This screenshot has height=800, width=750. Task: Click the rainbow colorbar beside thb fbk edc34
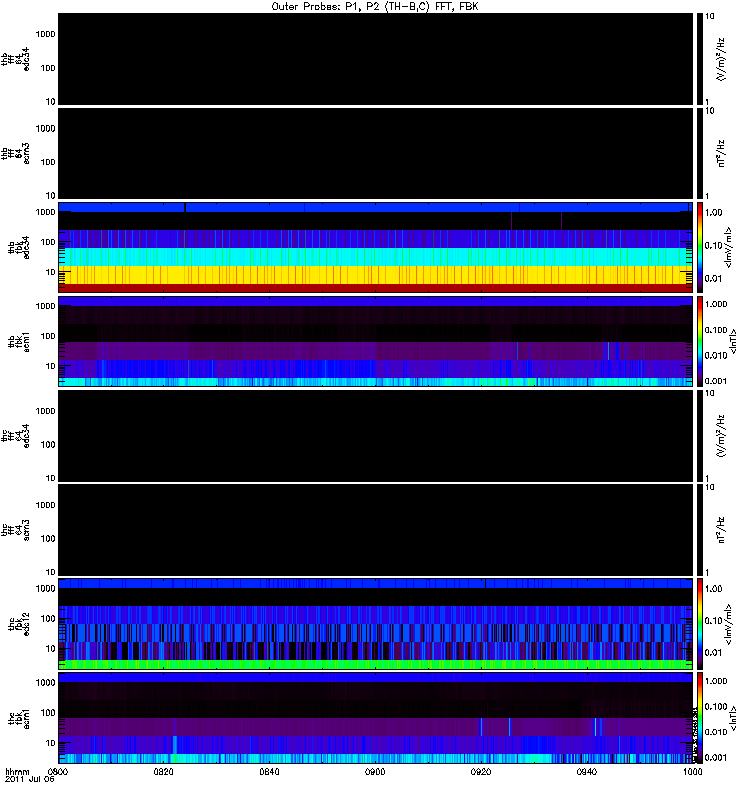click(x=700, y=247)
